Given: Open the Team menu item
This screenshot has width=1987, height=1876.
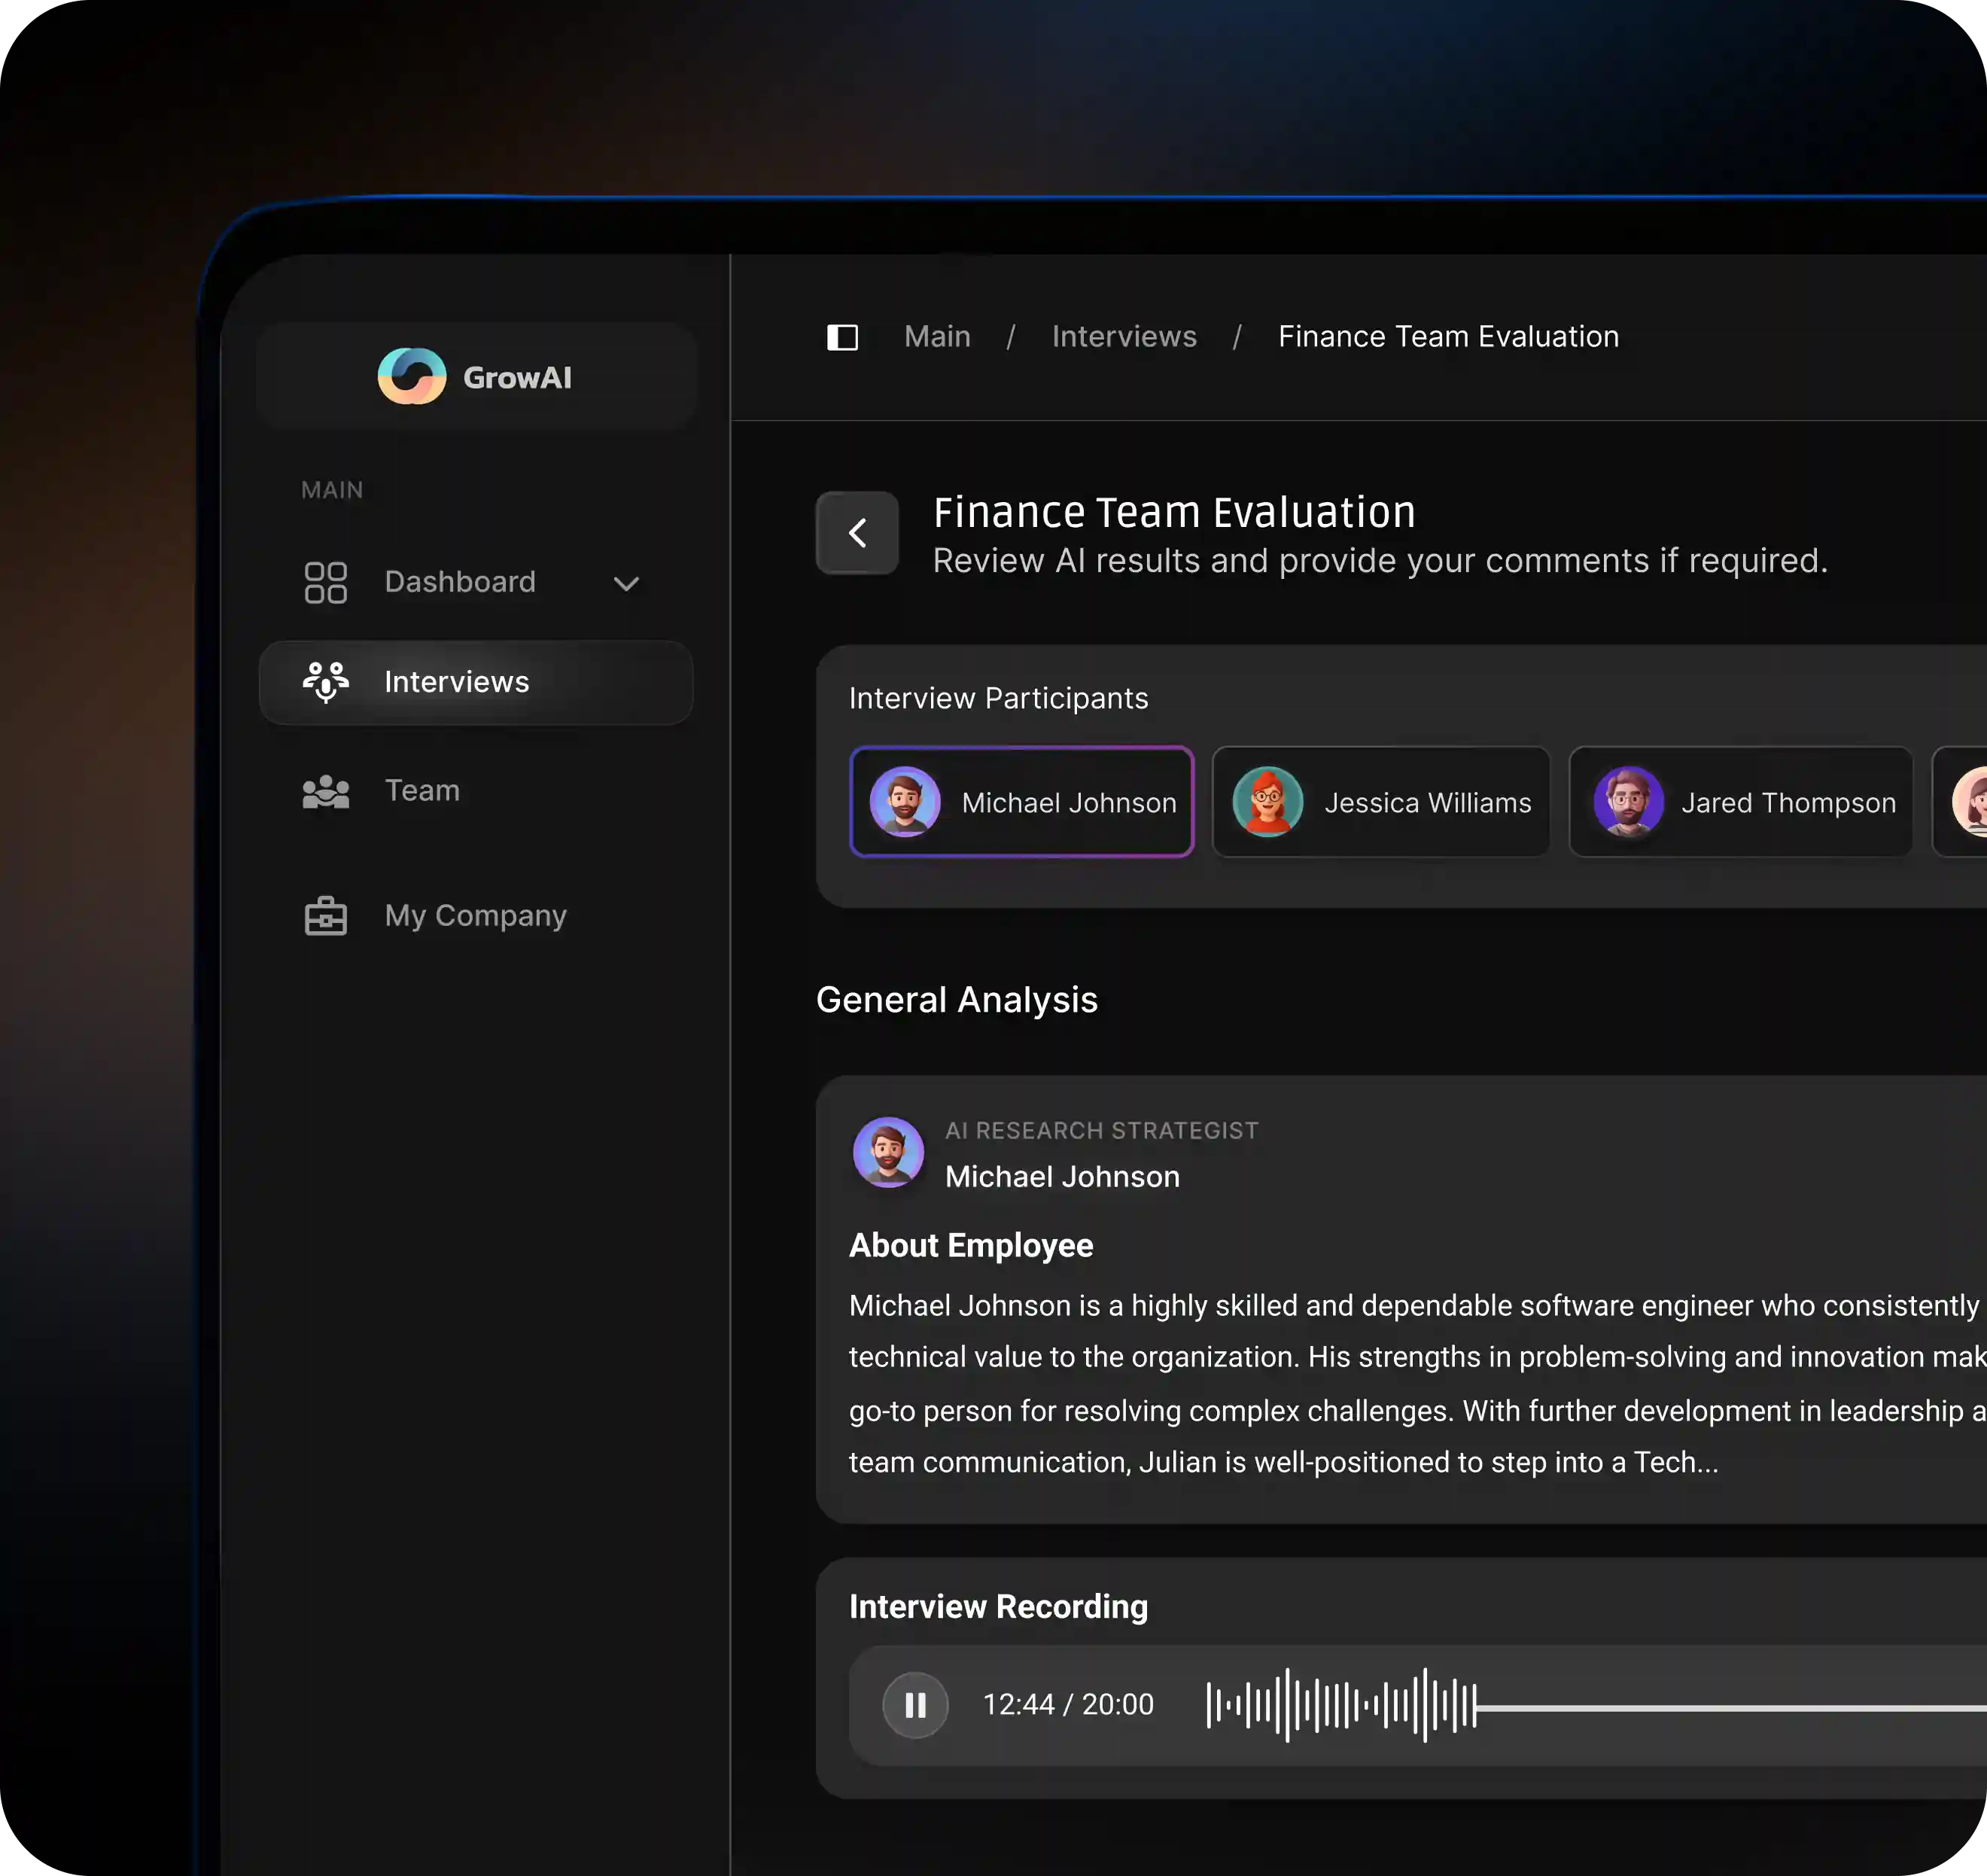Looking at the screenshot, I should [x=422, y=791].
